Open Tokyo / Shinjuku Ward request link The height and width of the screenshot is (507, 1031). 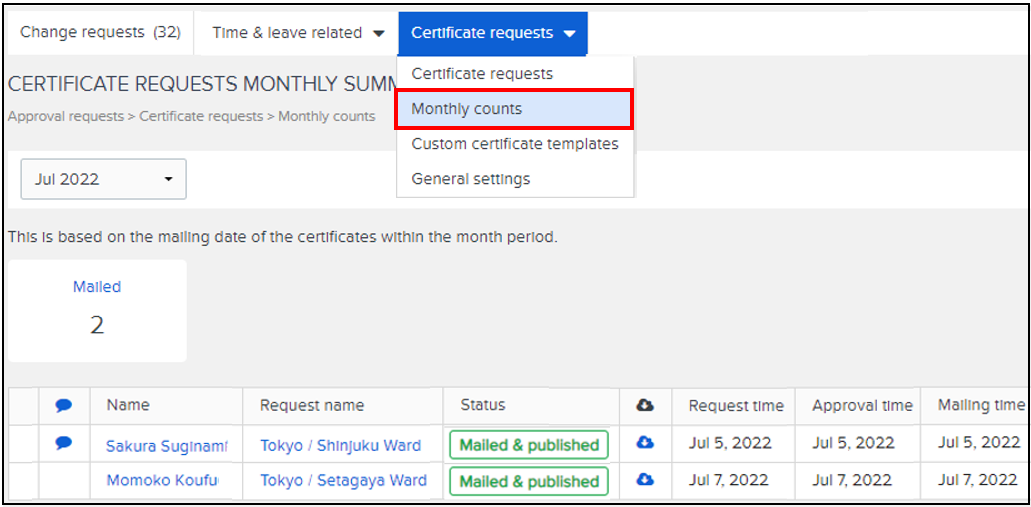click(x=340, y=446)
